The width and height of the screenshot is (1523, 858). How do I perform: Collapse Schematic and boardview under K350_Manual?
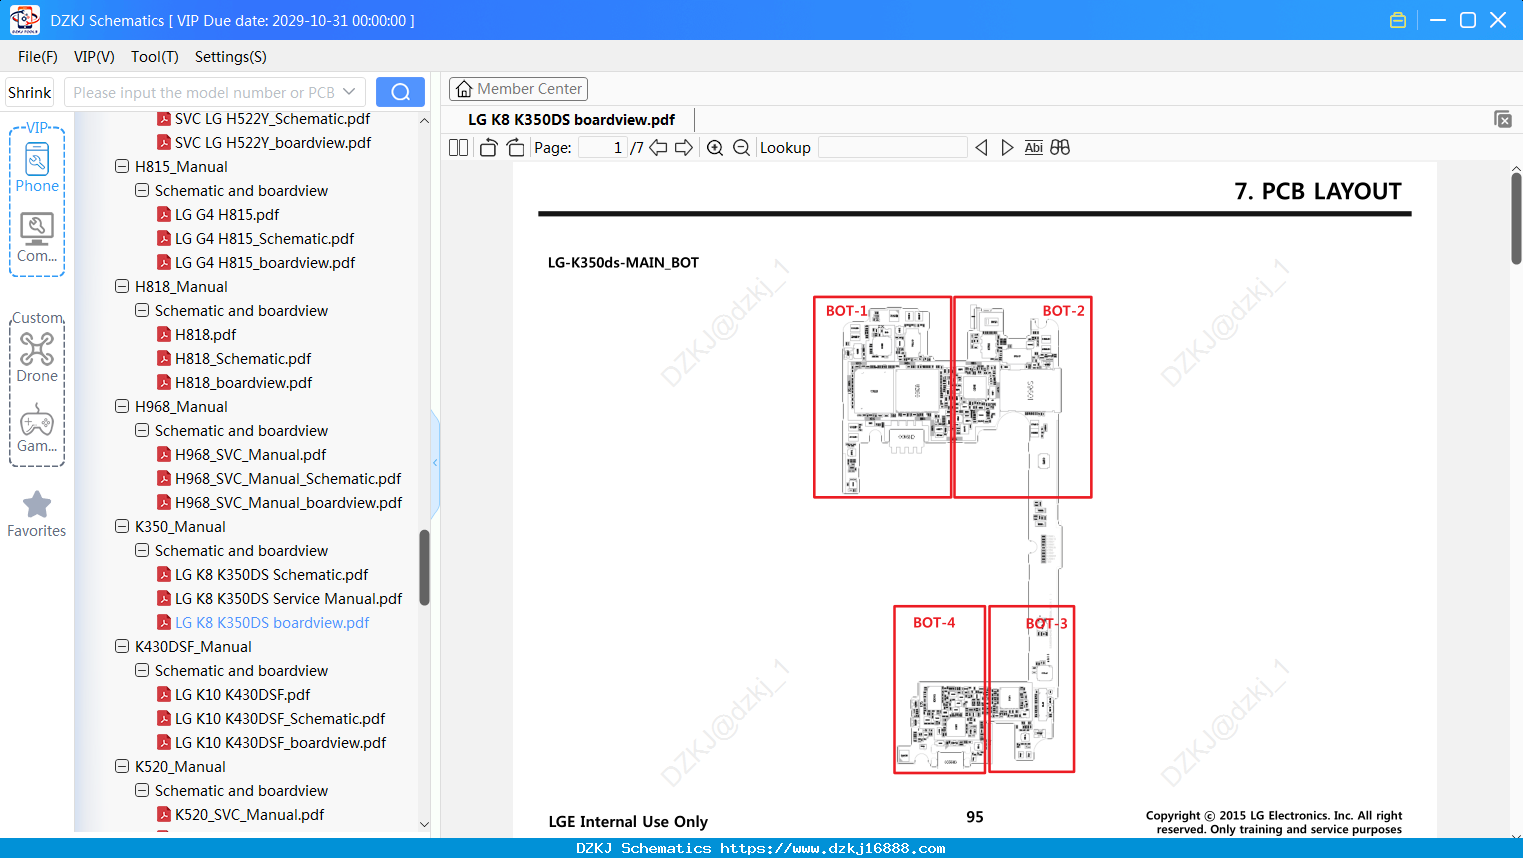tap(142, 550)
